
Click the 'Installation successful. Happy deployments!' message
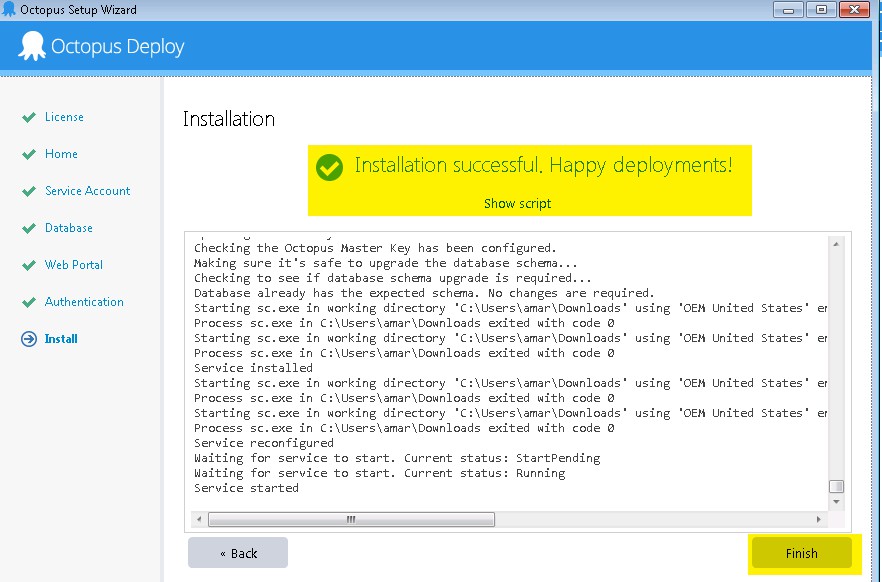point(543,165)
